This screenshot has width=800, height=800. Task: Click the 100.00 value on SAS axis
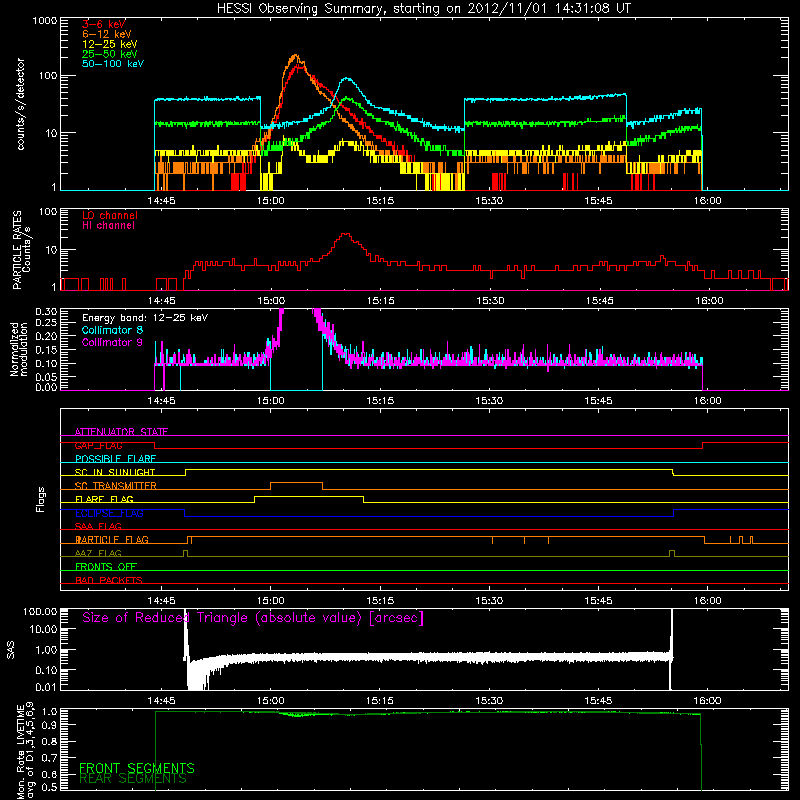tap(40, 611)
